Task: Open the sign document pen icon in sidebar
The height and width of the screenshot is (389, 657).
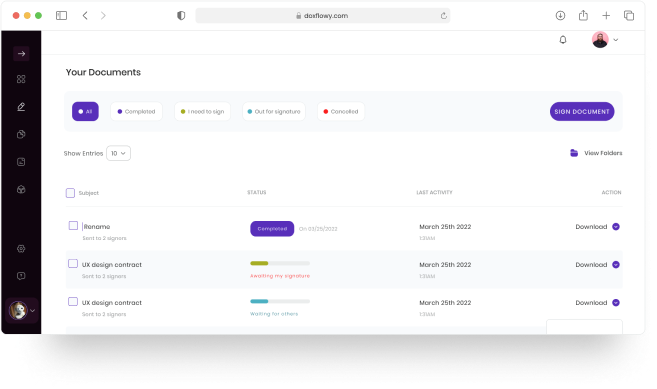Action: tap(21, 107)
